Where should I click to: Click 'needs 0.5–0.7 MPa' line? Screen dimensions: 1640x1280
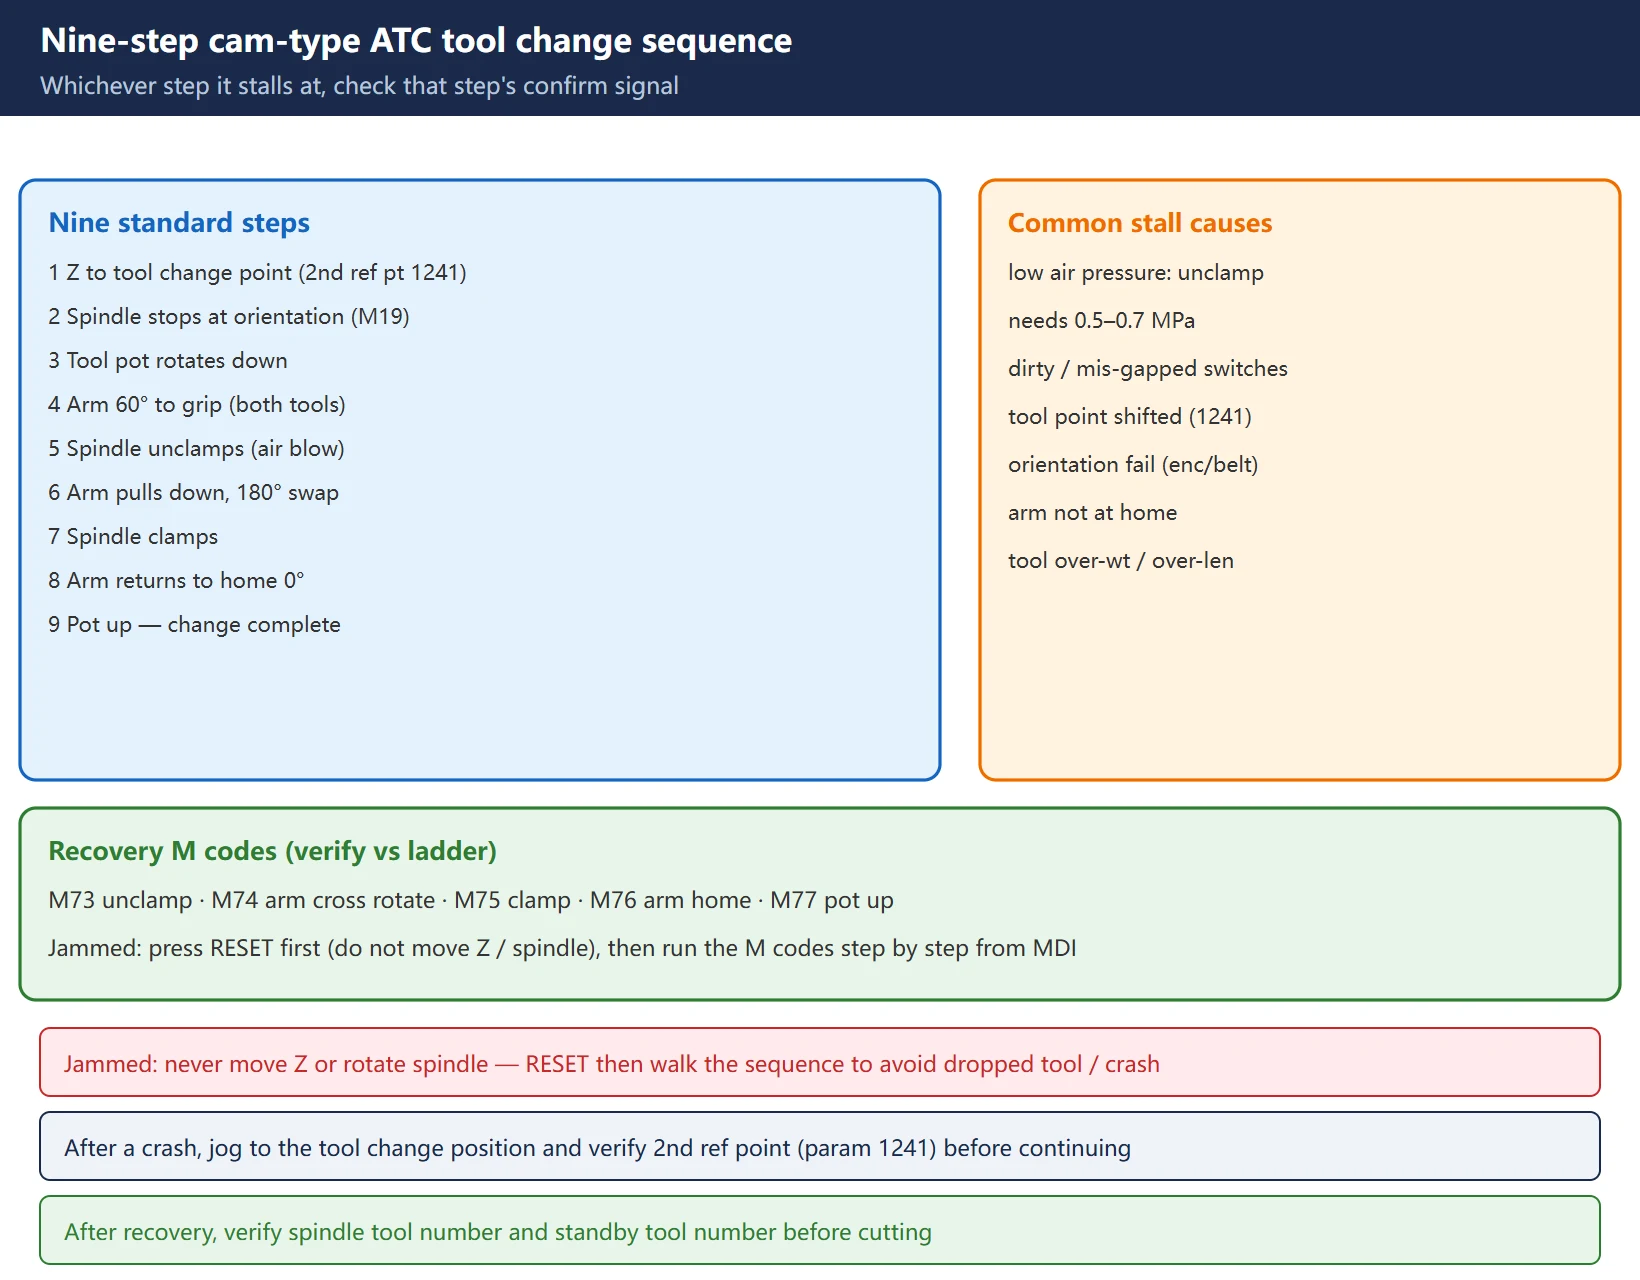pos(1102,321)
